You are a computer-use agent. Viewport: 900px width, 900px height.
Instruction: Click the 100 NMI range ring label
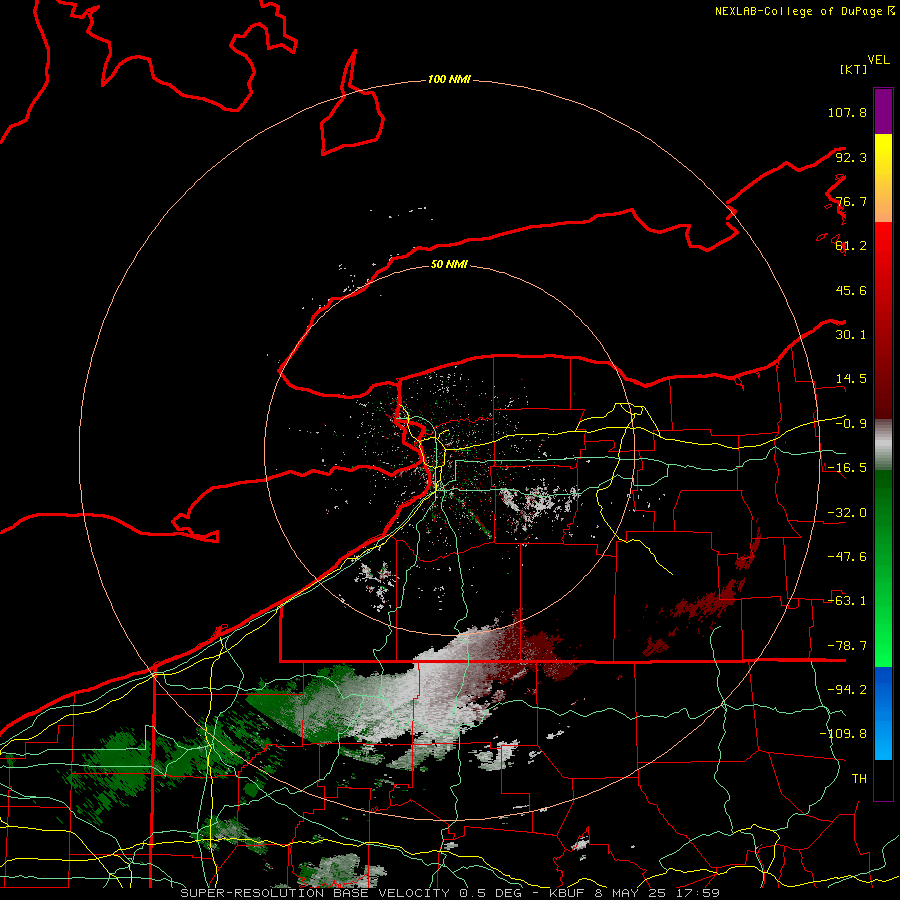(x=449, y=79)
